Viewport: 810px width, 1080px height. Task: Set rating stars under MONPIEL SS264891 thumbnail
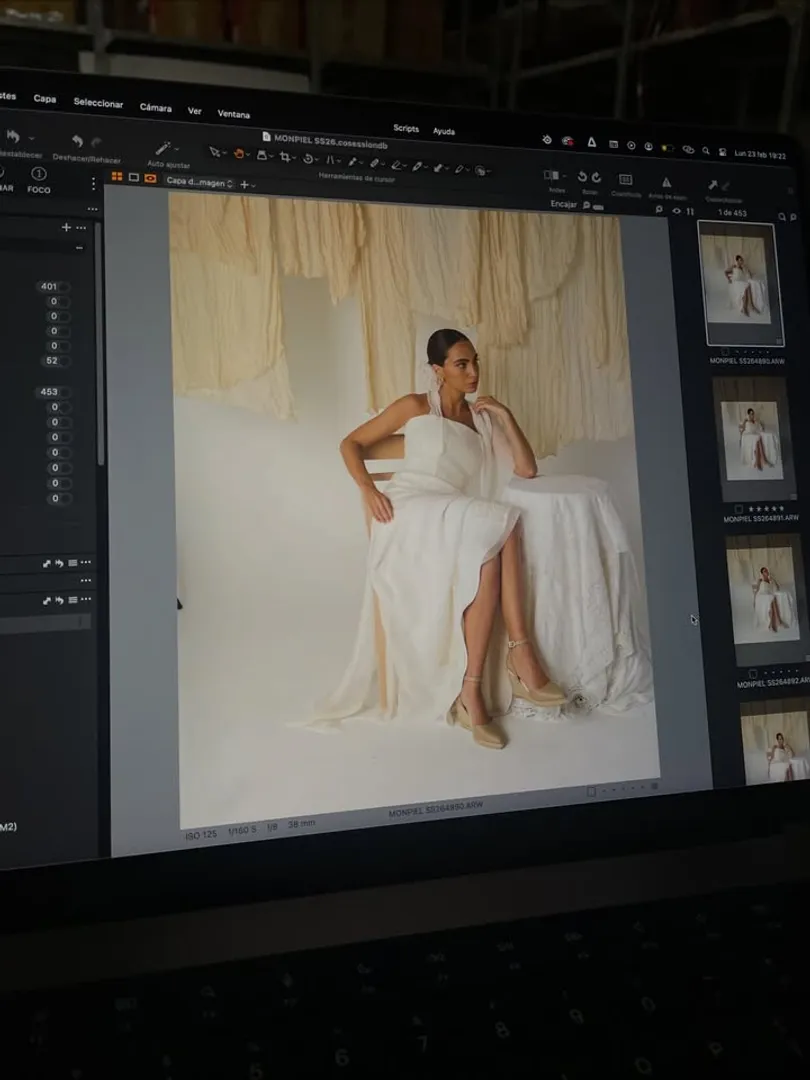(x=766, y=508)
